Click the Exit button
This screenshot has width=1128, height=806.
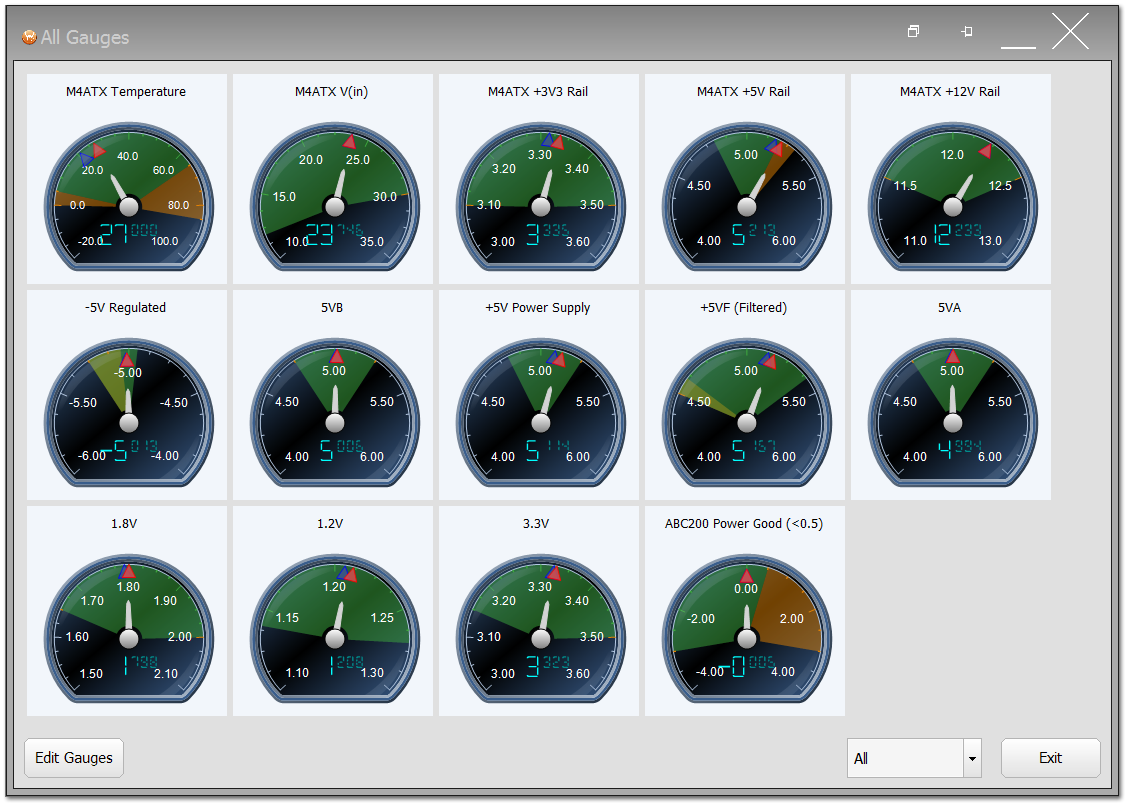click(1050, 758)
